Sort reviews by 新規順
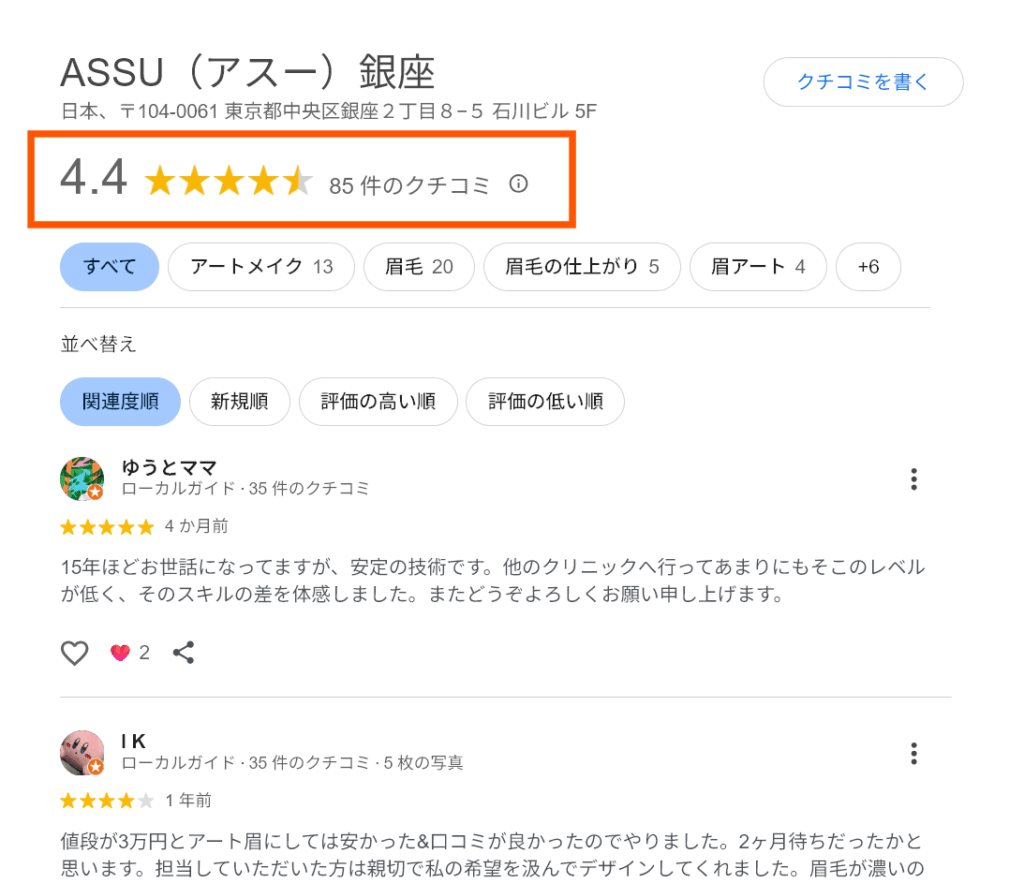The image size is (1024, 883). [239, 402]
